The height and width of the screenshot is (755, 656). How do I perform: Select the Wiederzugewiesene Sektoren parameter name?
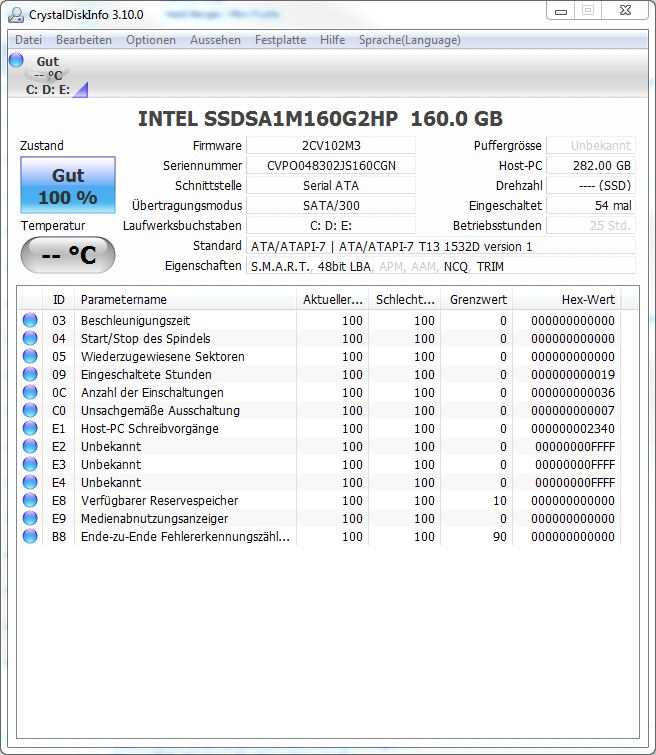[163, 357]
